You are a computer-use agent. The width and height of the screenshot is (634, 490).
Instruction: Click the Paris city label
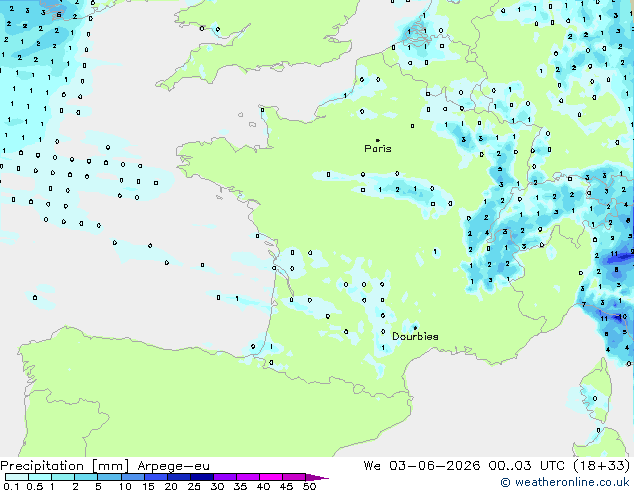pos(378,149)
